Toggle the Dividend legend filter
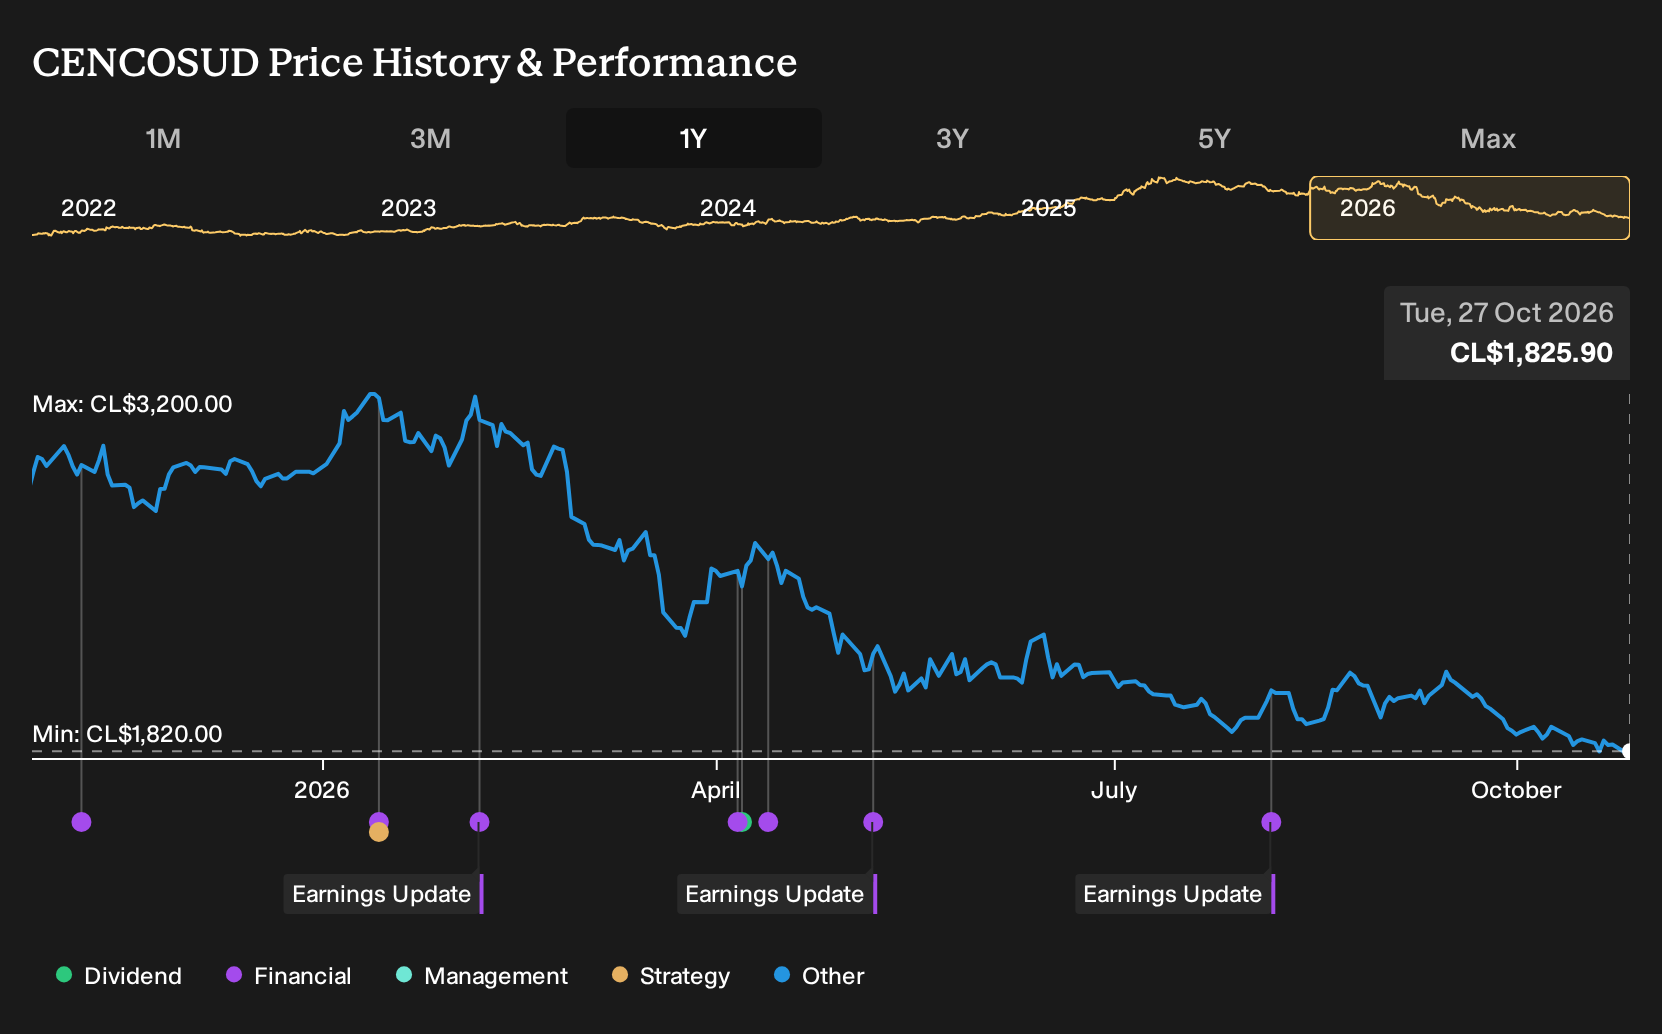 tap(118, 976)
